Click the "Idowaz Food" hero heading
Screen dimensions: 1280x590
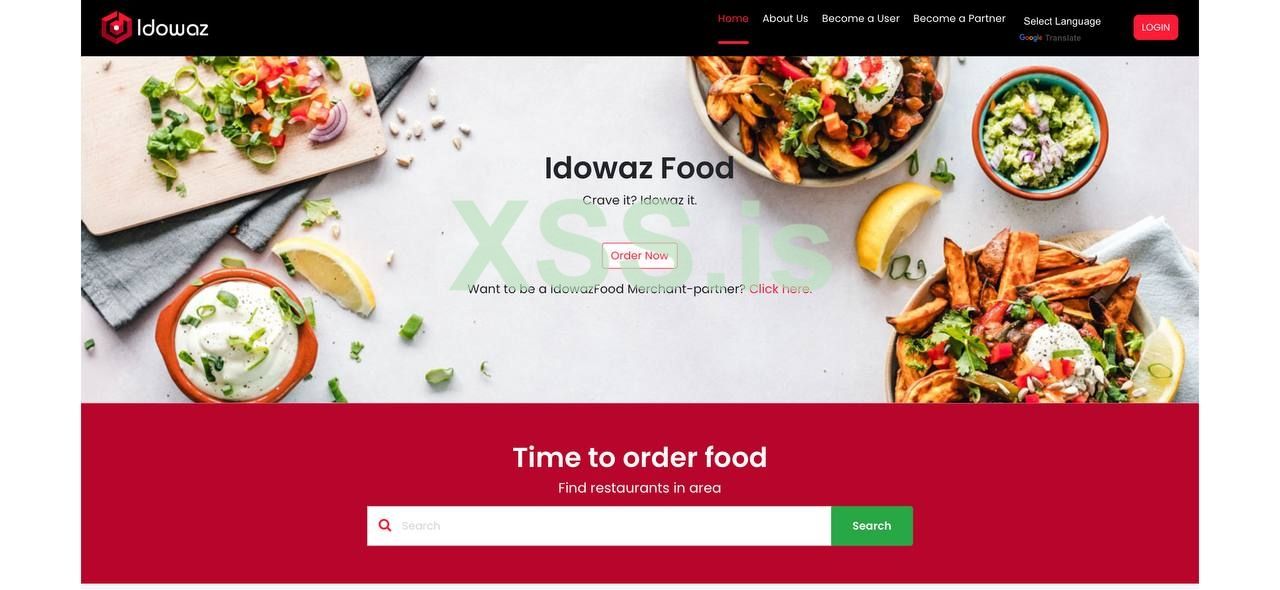tap(640, 168)
